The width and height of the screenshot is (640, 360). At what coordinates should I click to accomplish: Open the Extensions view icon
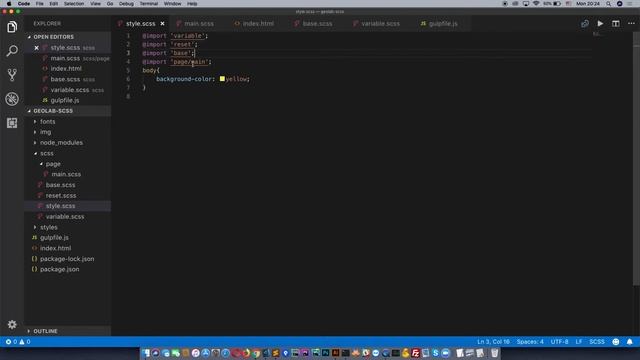coord(12,123)
